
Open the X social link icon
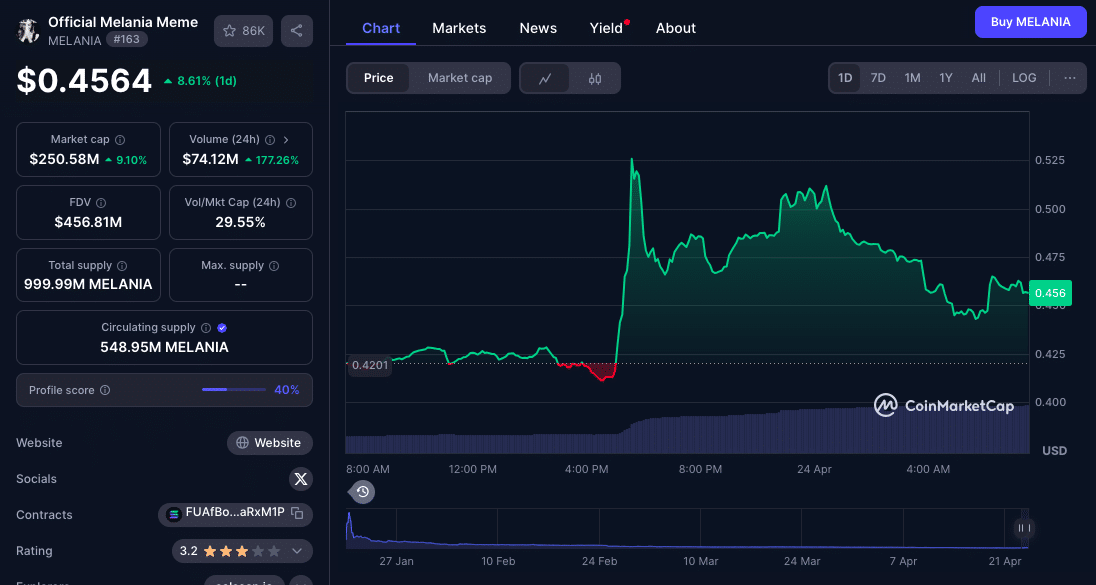[301, 479]
